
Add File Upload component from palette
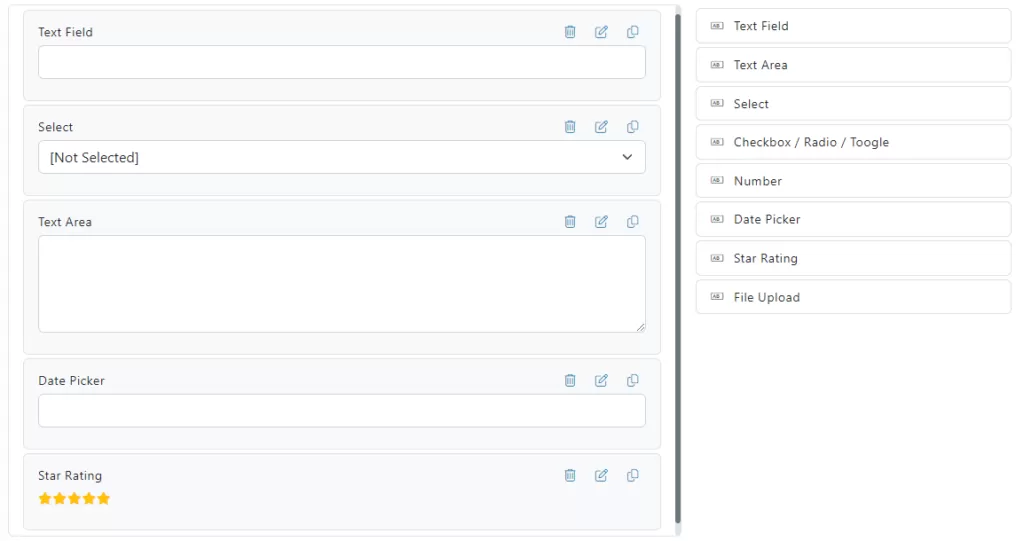[854, 297]
